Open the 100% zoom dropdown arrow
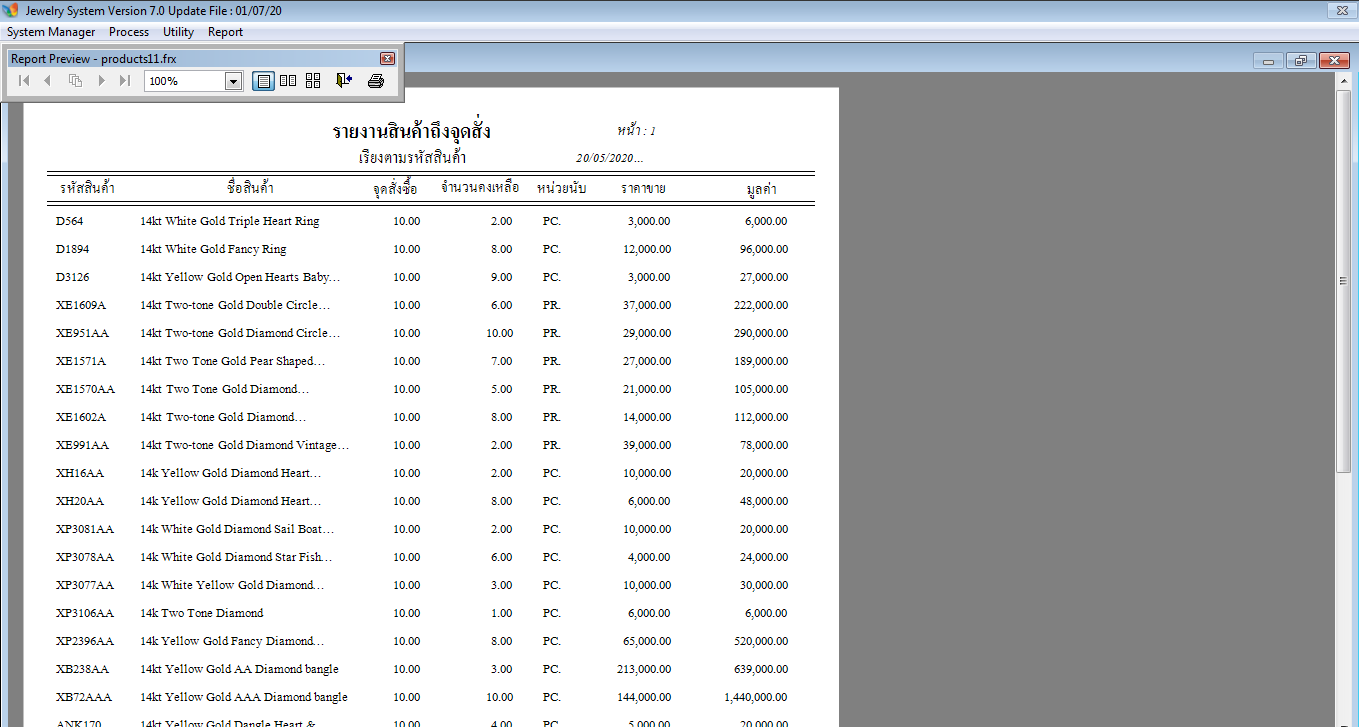The image size is (1359, 727). point(233,81)
